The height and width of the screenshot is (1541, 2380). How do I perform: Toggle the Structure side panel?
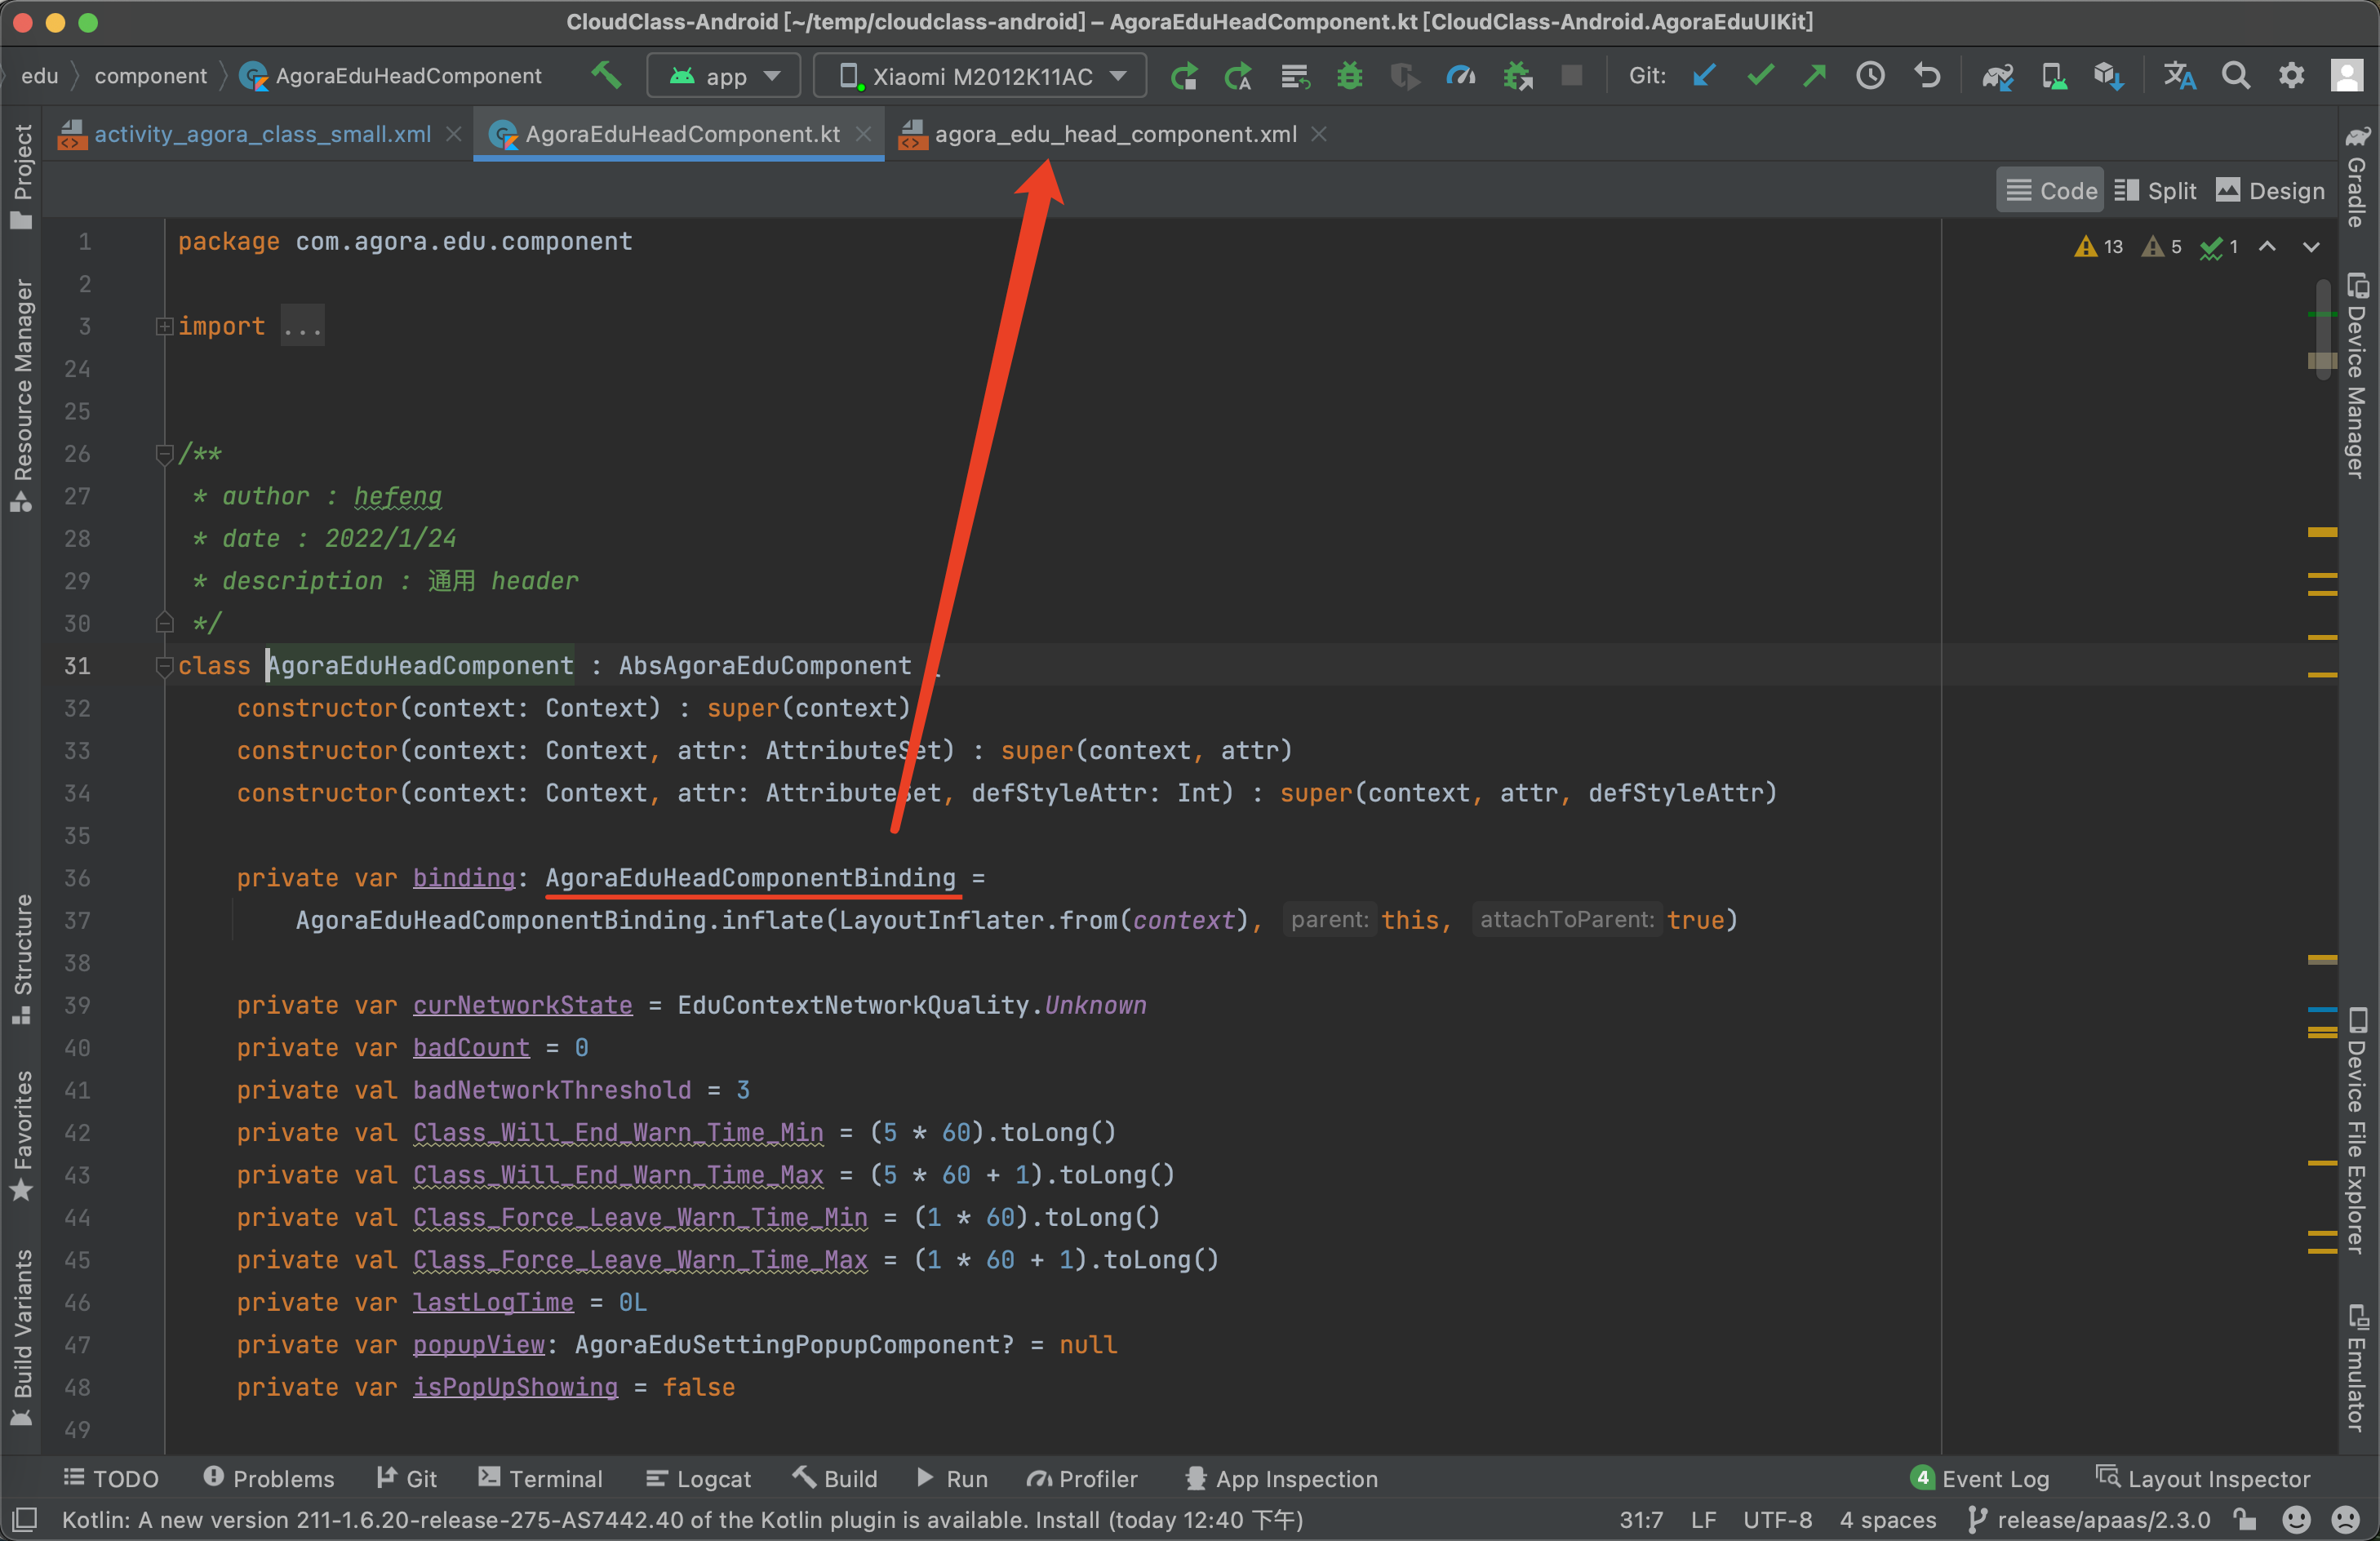click(22, 960)
